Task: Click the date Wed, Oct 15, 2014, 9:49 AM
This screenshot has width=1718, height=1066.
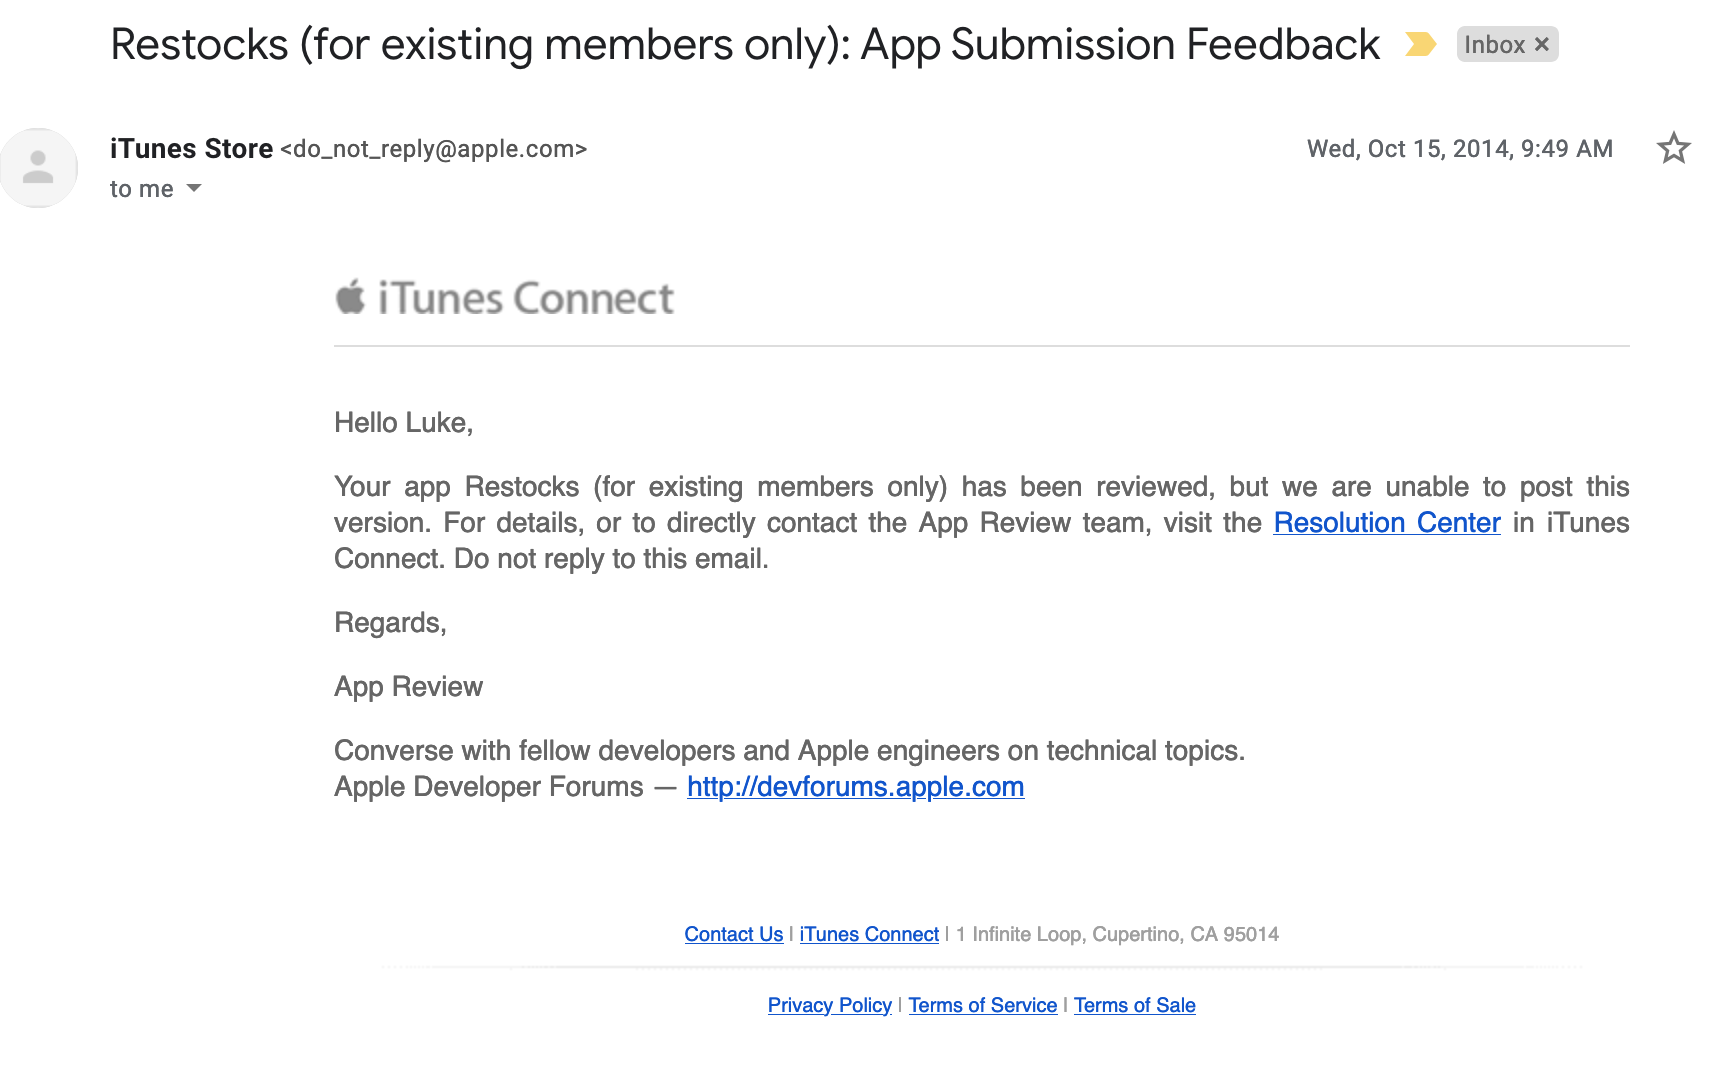Action: pos(1459,148)
